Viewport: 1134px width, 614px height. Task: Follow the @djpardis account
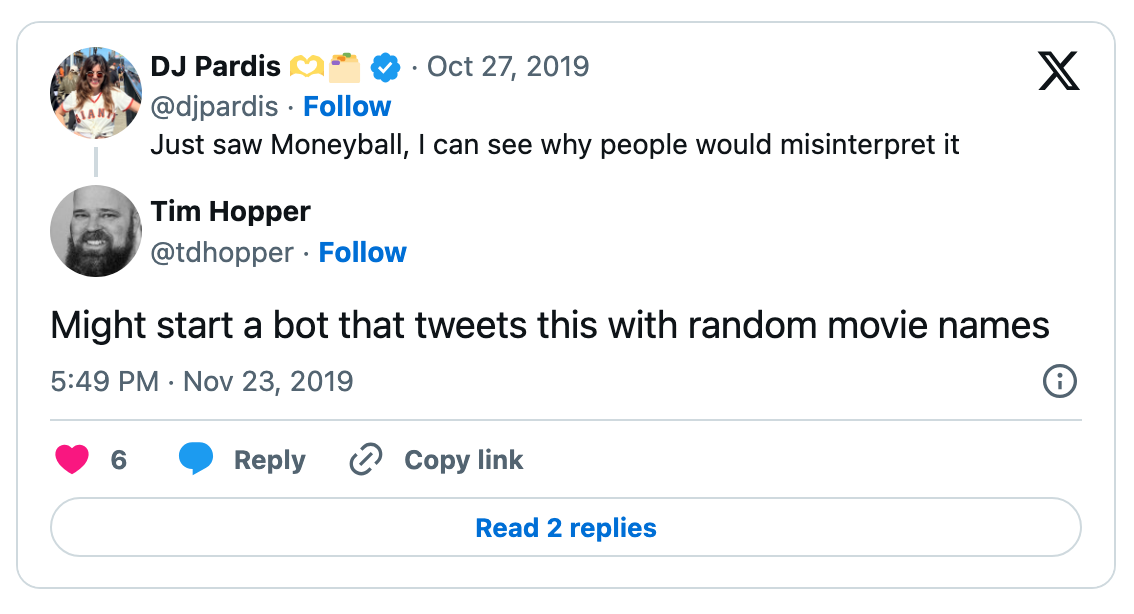[347, 106]
